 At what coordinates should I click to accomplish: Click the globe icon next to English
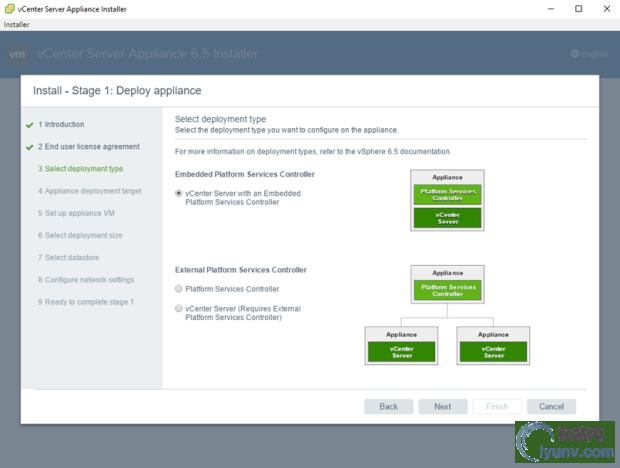(575, 54)
